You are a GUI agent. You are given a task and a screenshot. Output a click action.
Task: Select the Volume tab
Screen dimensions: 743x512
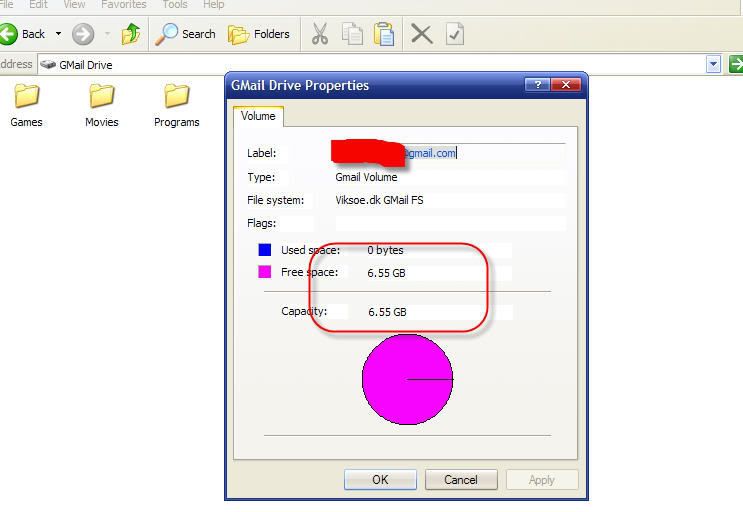point(258,116)
